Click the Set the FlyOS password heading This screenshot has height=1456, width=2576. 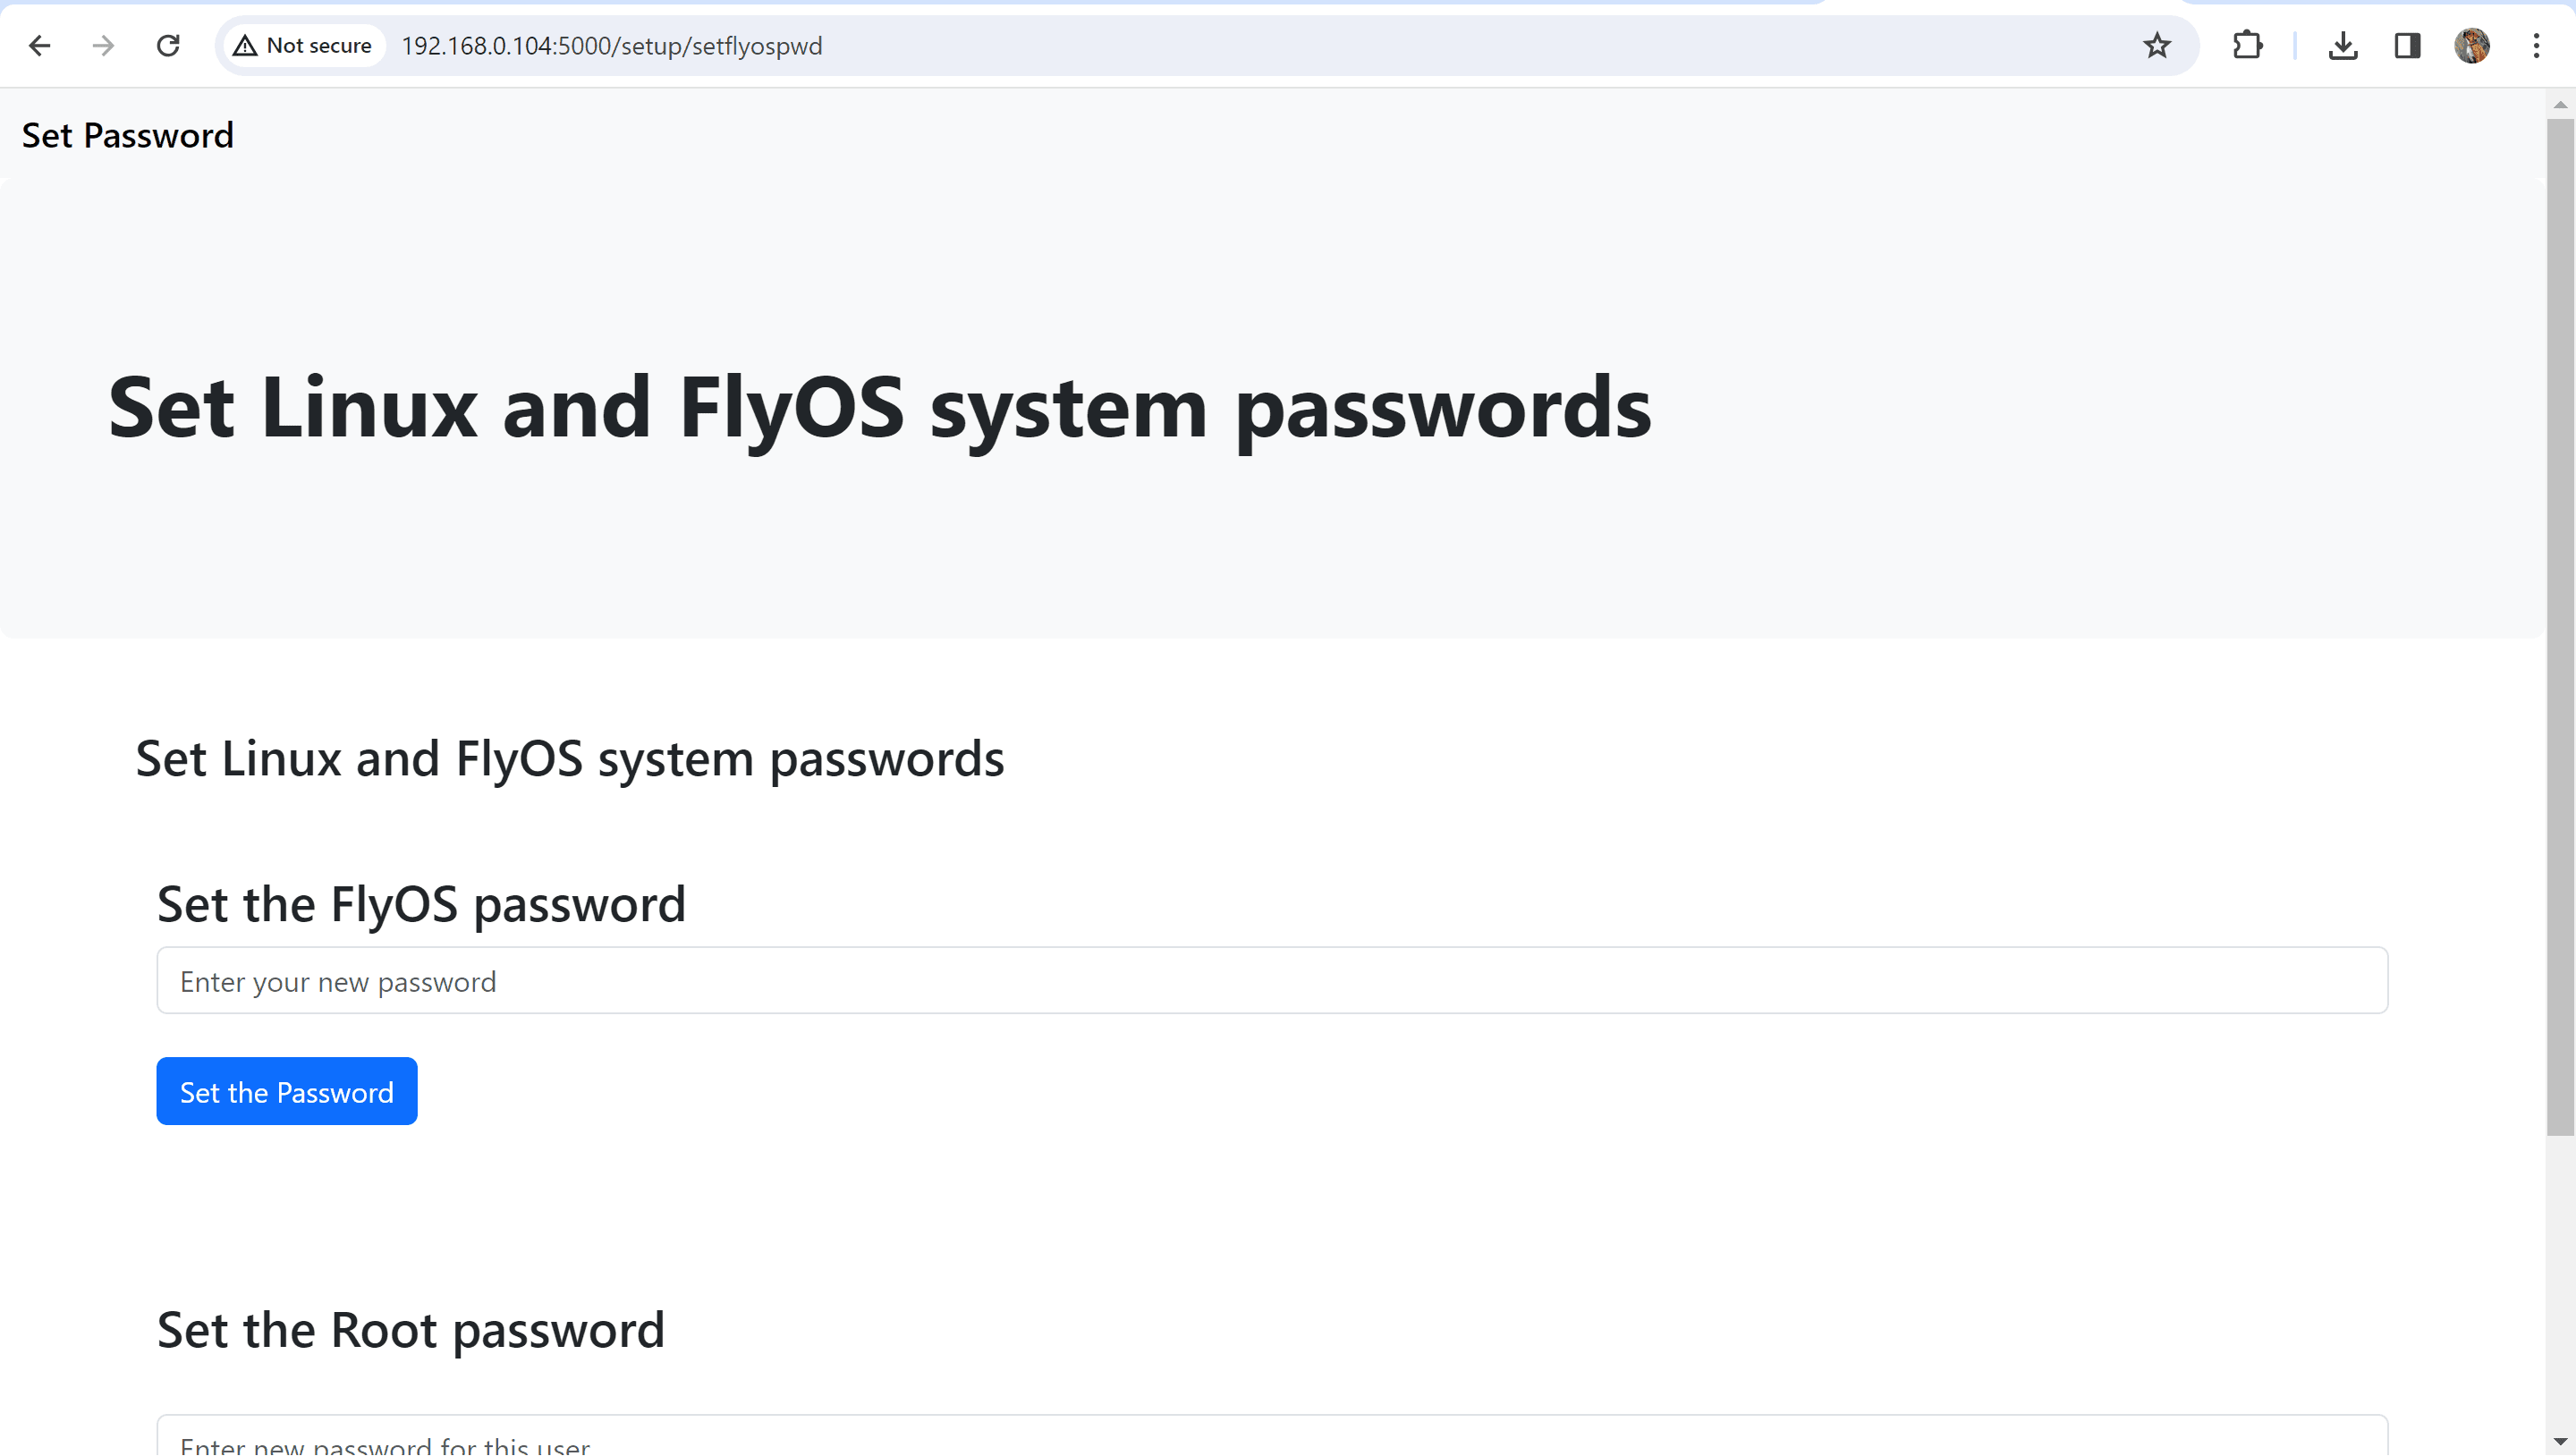click(421, 904)
